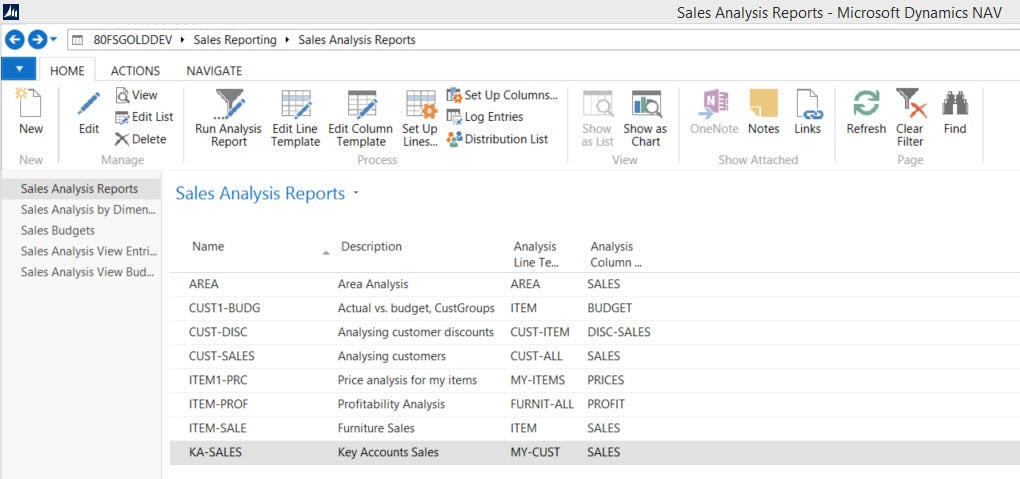Go back with the back arrow
This screenshot has width=1020, height=479.
[x=14, y=40]
